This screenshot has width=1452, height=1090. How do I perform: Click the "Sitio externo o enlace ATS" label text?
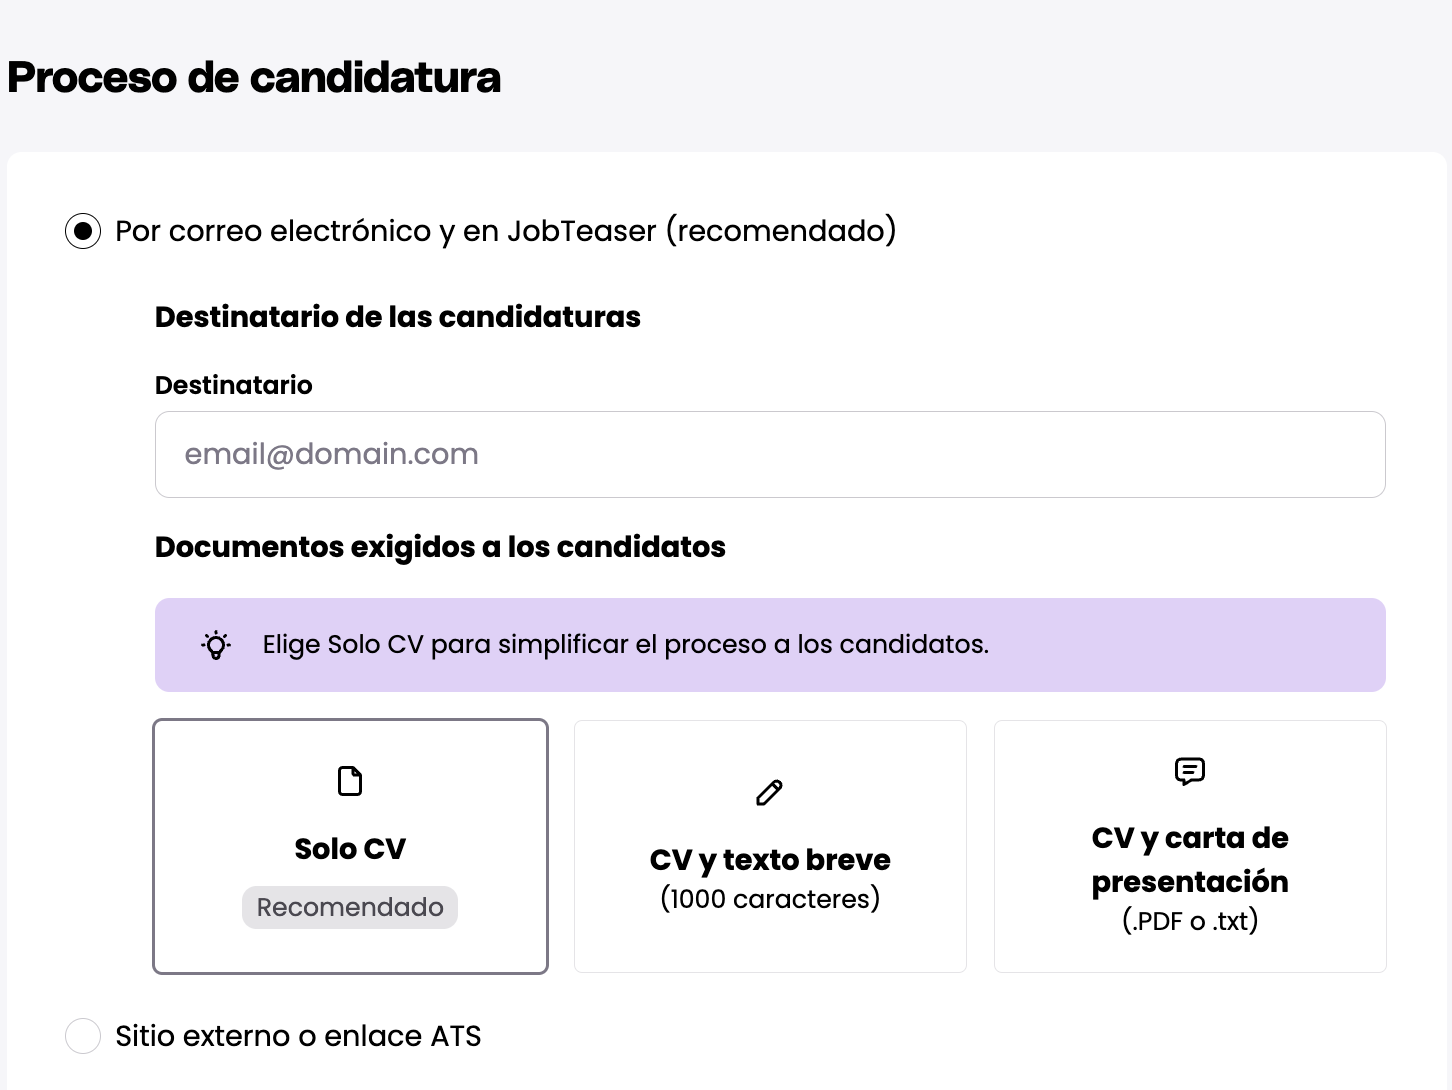click(298, 1036)
